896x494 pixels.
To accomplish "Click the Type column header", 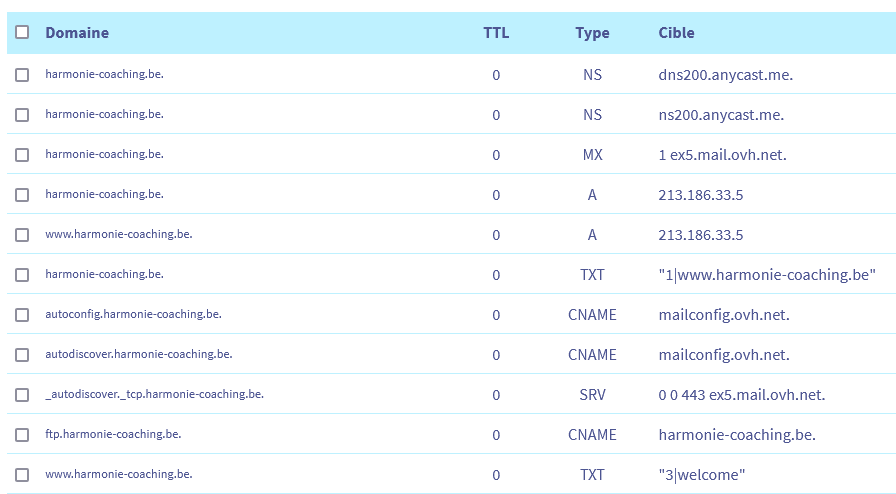I will click(592, 32).
